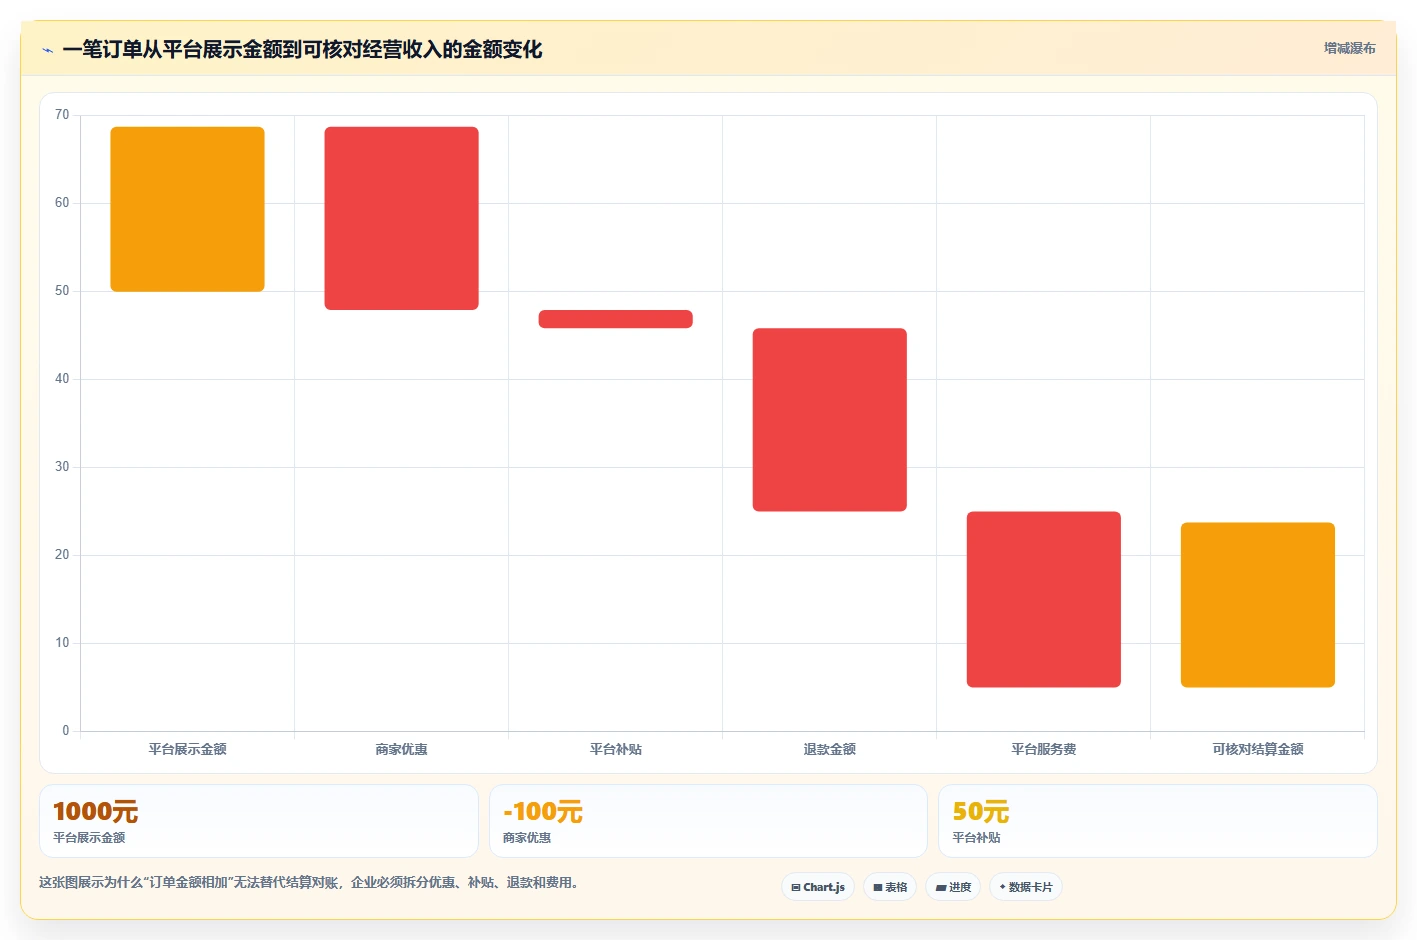The height and width of the screenshot is (940, 1417).
Task: Click the y-axis value 0
Action: tap(66, 731)
